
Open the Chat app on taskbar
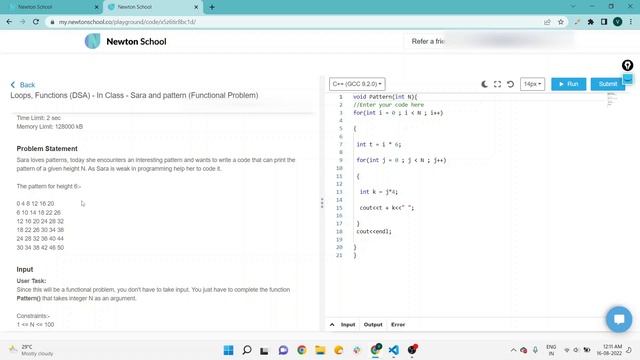[x=283, y=350]
